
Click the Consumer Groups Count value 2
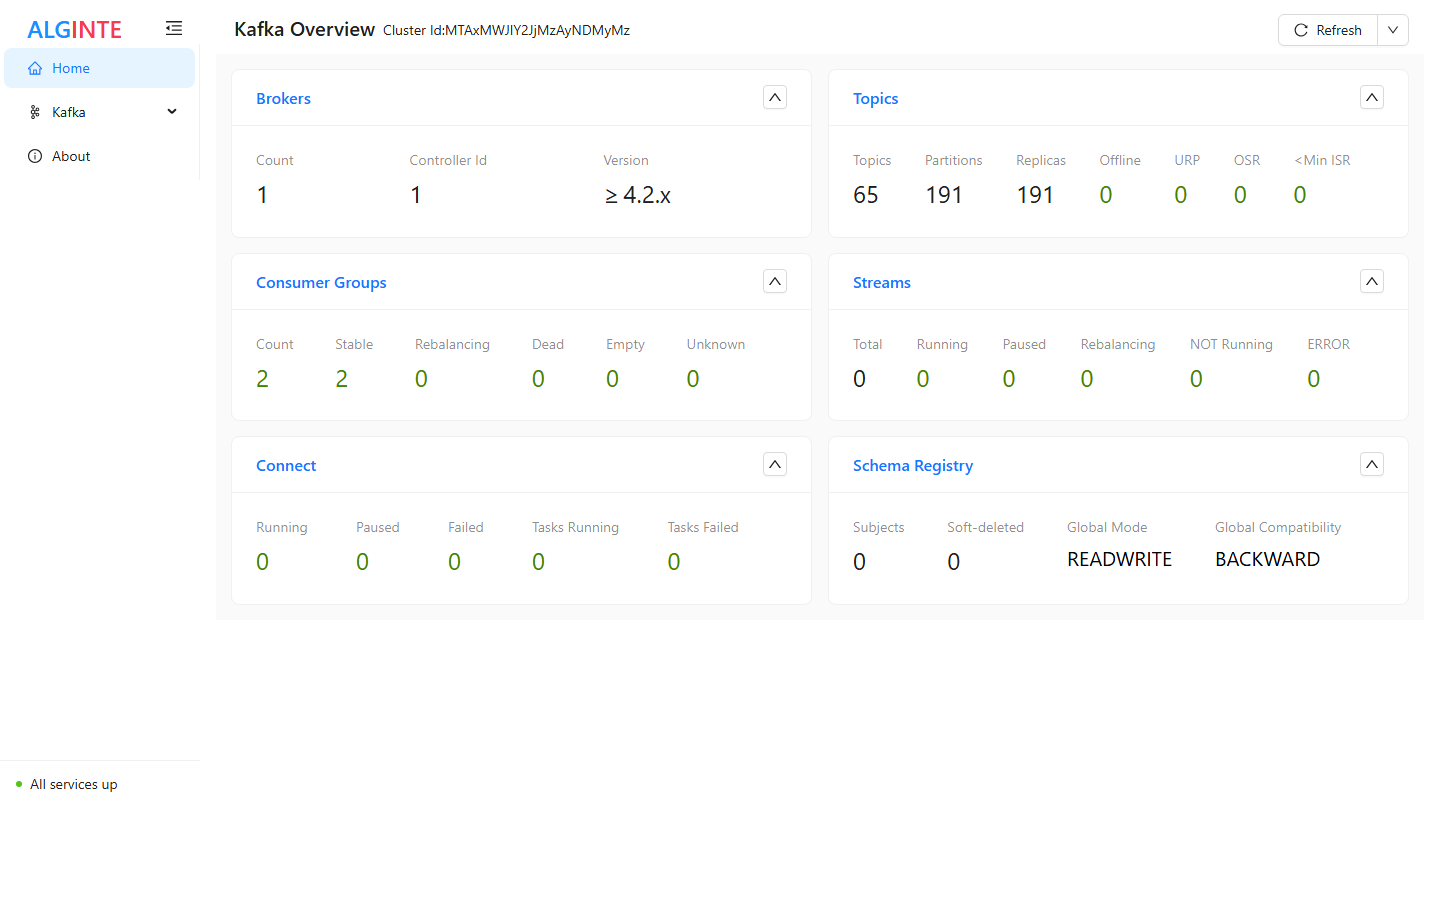pos(262,379)
